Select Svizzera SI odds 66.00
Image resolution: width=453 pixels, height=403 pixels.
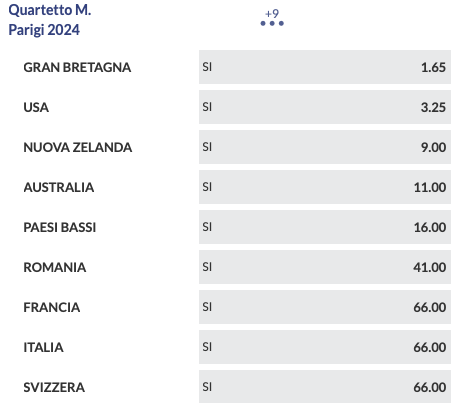click(x=325, y=387)
